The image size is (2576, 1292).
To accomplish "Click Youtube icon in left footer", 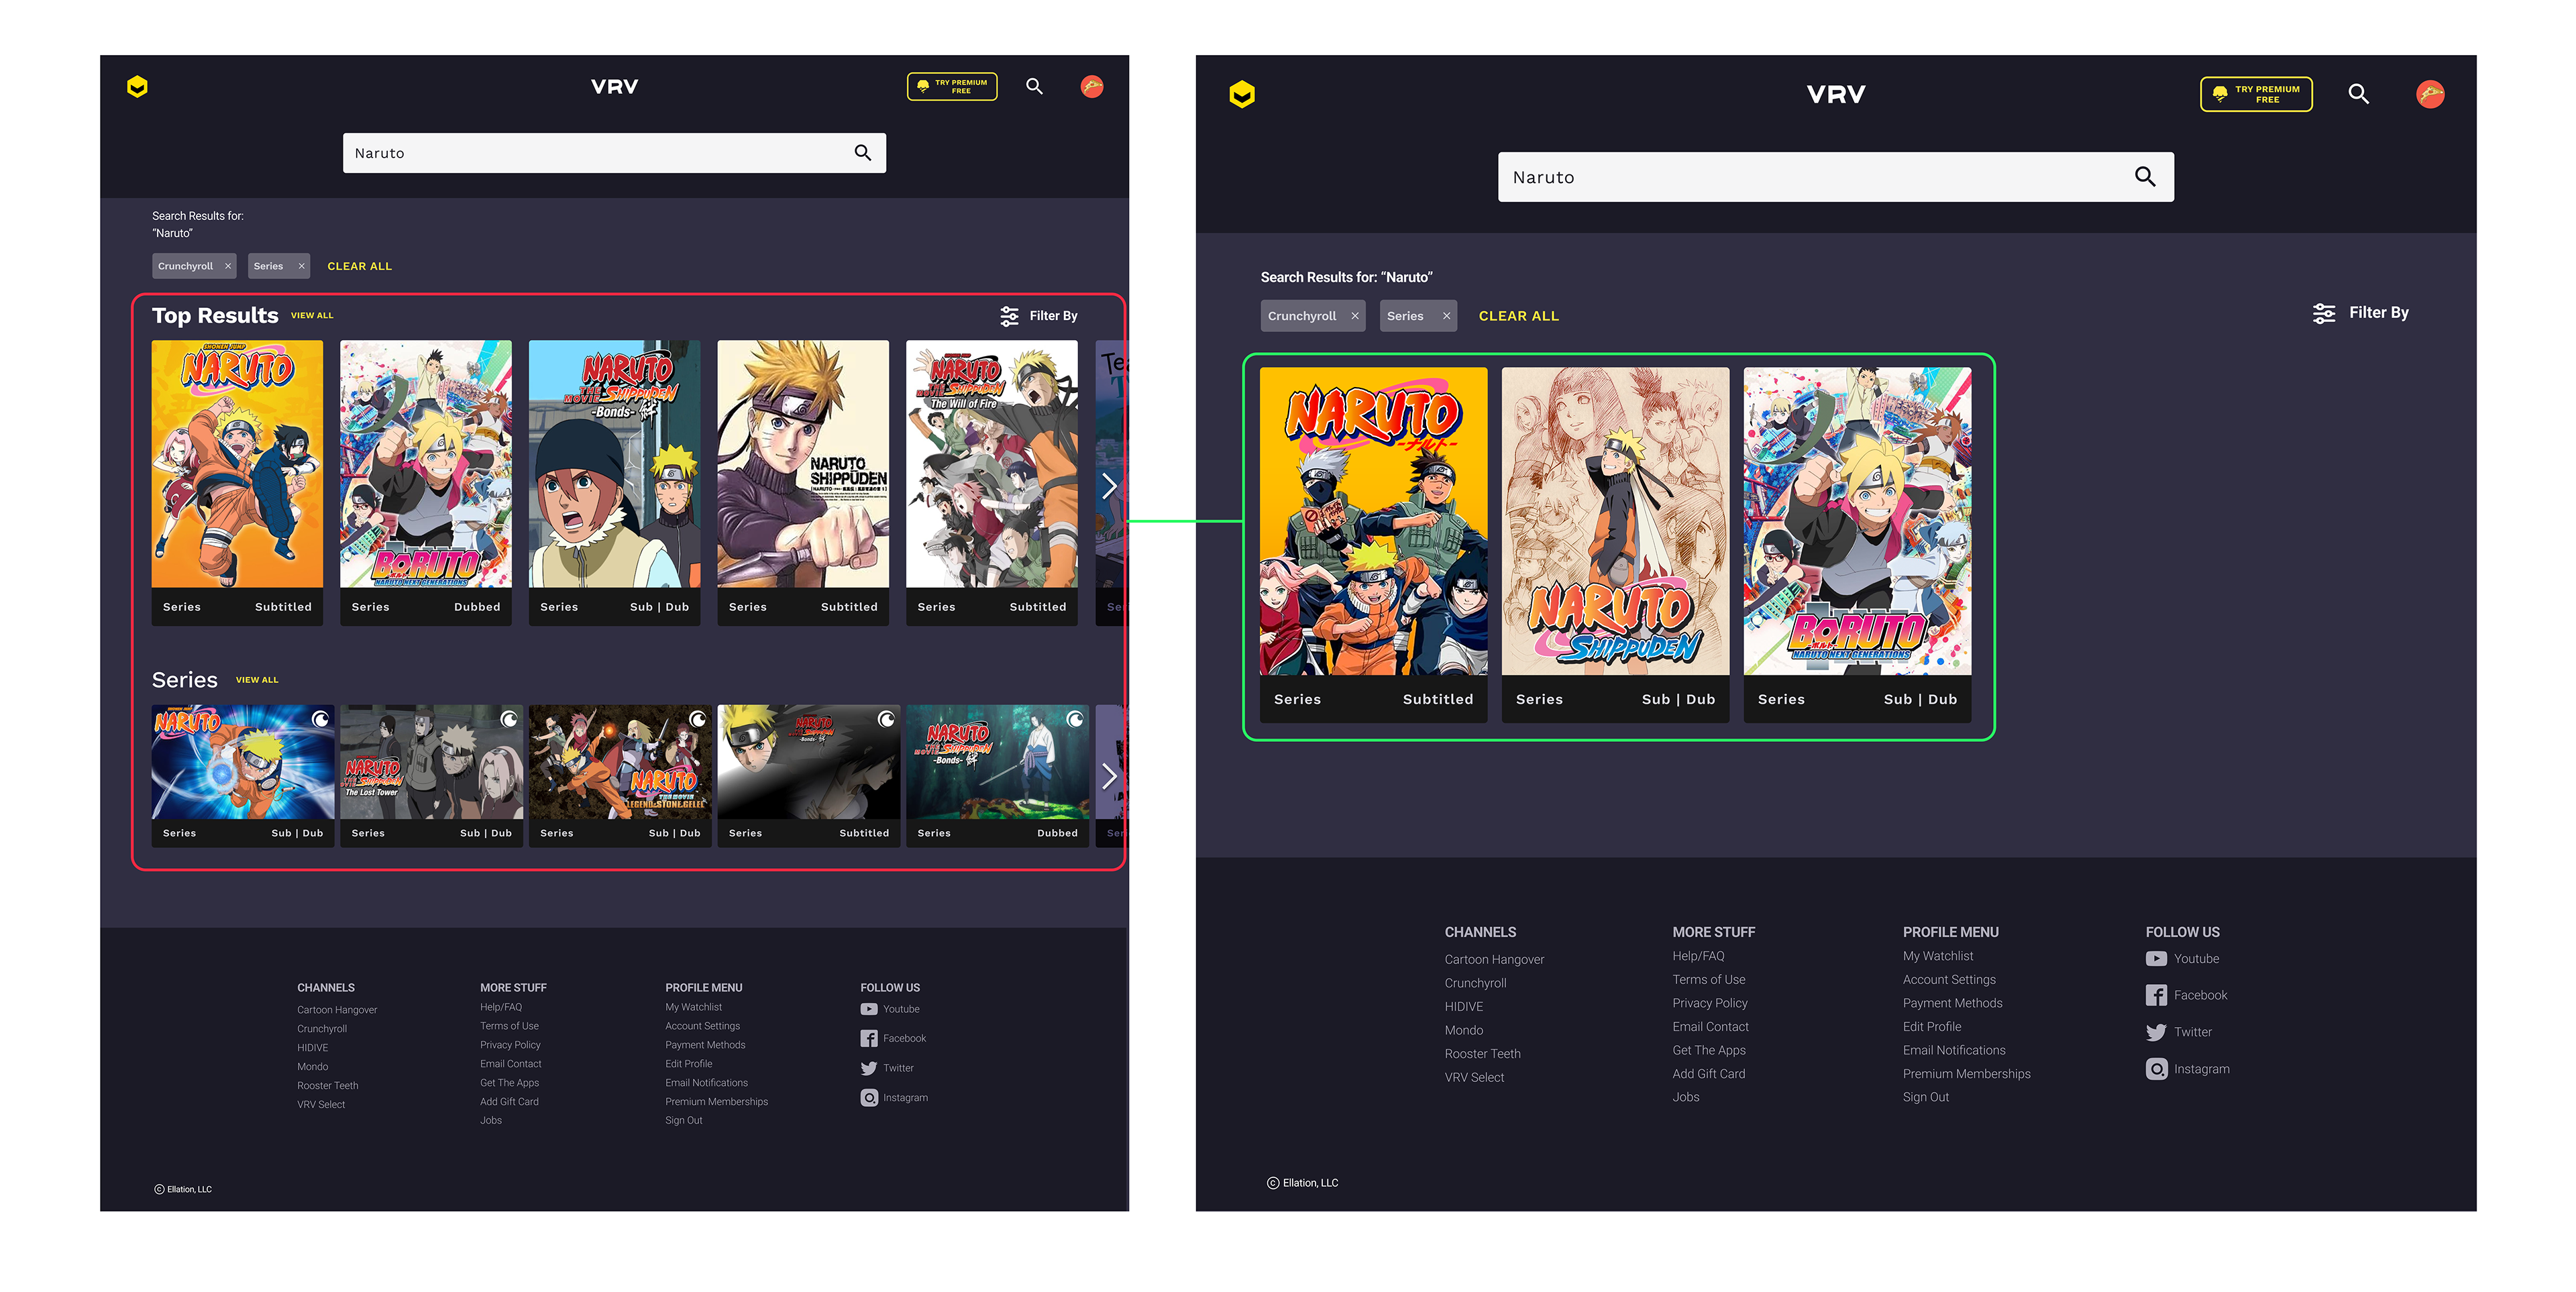I will (x=869, y=1009).
